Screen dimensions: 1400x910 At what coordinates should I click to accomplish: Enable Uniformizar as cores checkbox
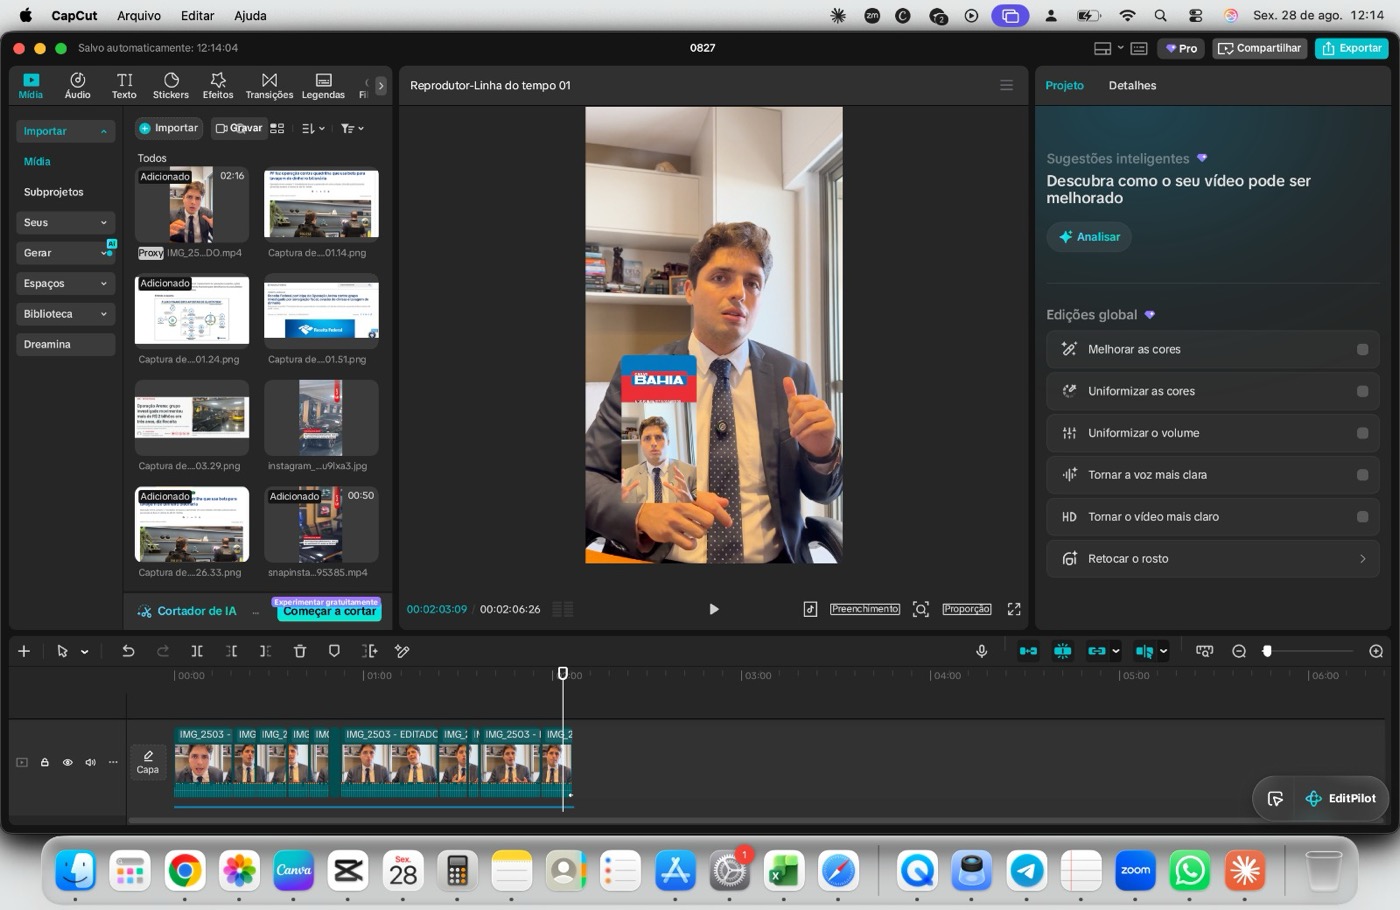[1362, 391]
